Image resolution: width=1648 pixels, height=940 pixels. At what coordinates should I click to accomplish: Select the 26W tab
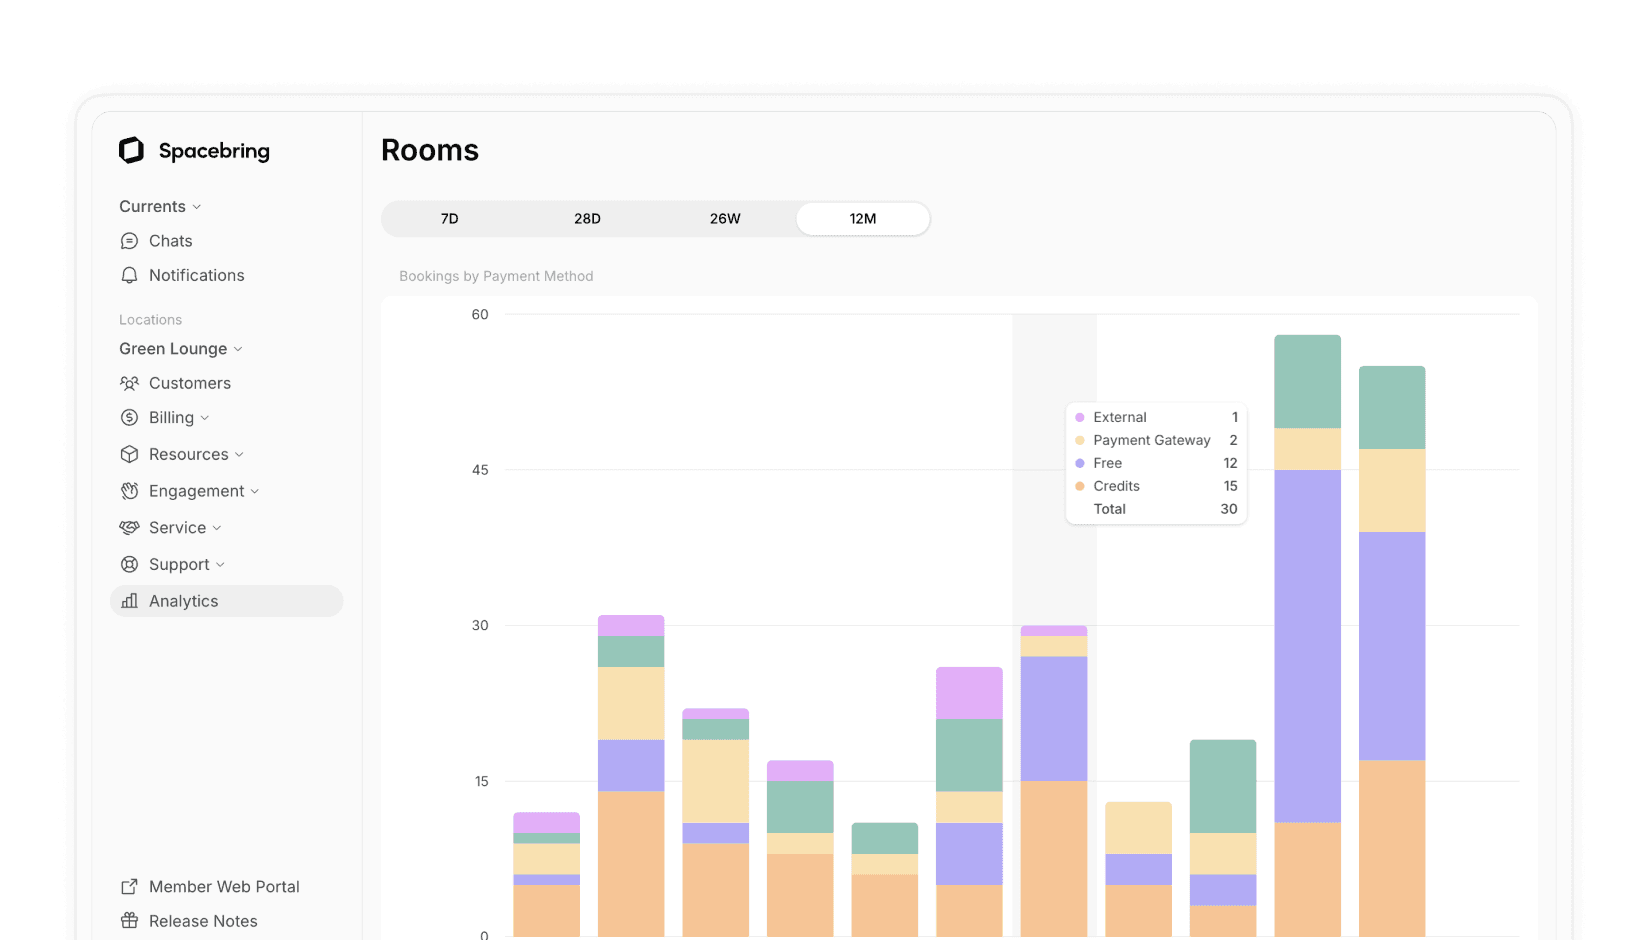pyautogui.click(x=724, y=218)
